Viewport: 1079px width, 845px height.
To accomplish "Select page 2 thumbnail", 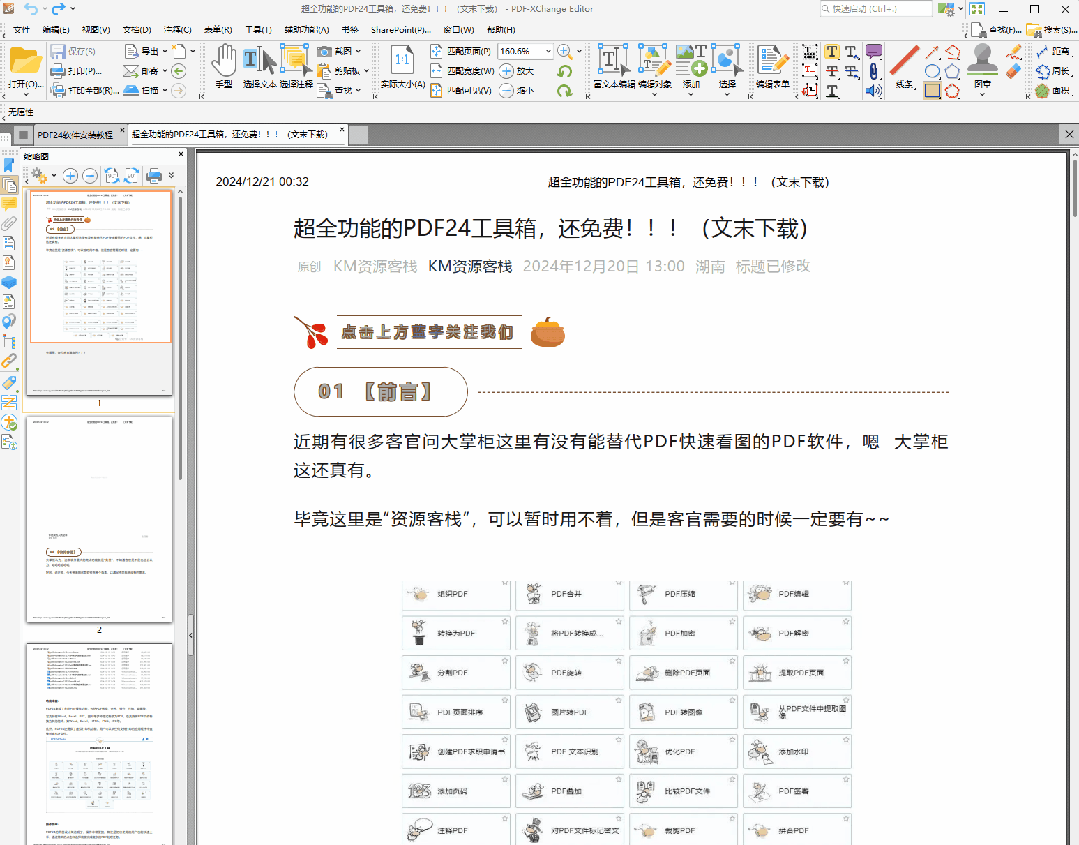I will 99,520.
